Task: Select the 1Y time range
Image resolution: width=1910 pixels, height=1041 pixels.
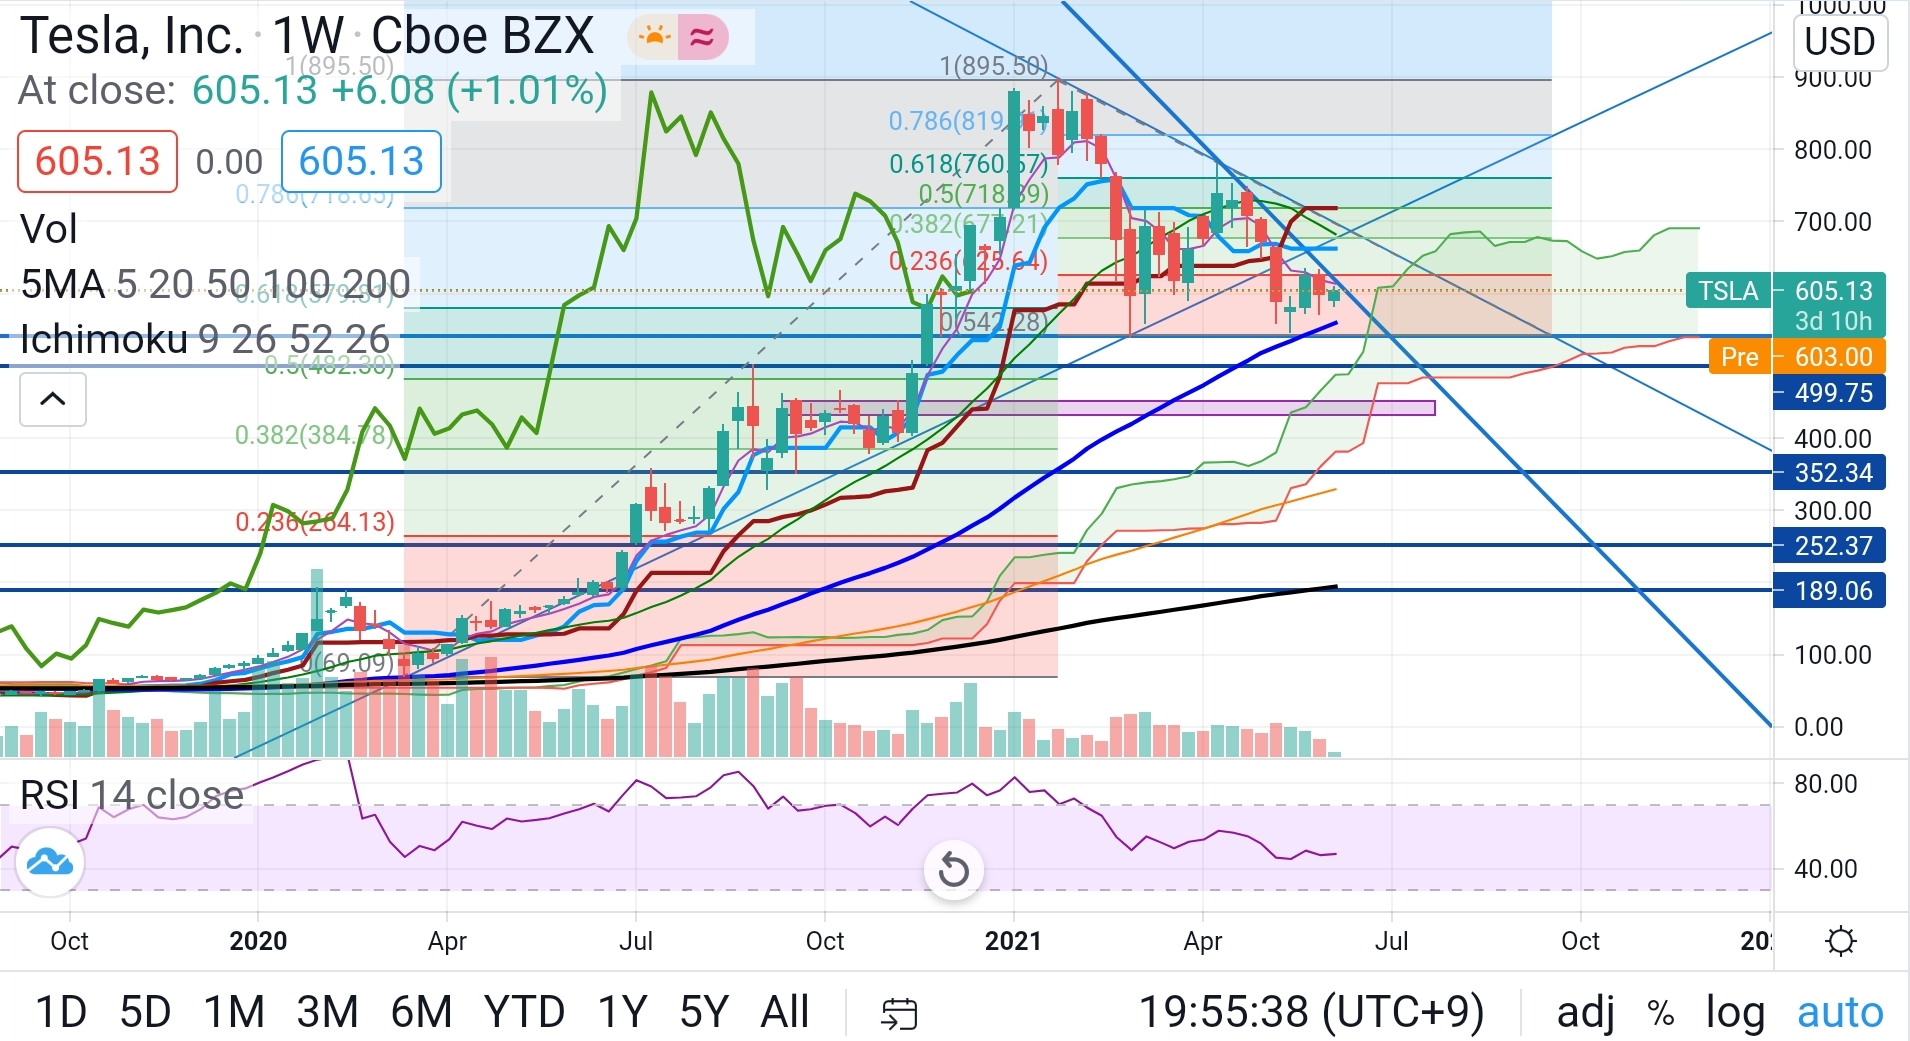Action: tap(622, 1012)
